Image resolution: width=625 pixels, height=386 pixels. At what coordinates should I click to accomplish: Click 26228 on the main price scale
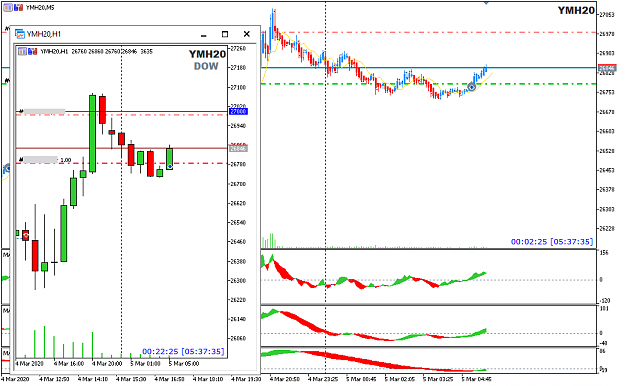607,228
